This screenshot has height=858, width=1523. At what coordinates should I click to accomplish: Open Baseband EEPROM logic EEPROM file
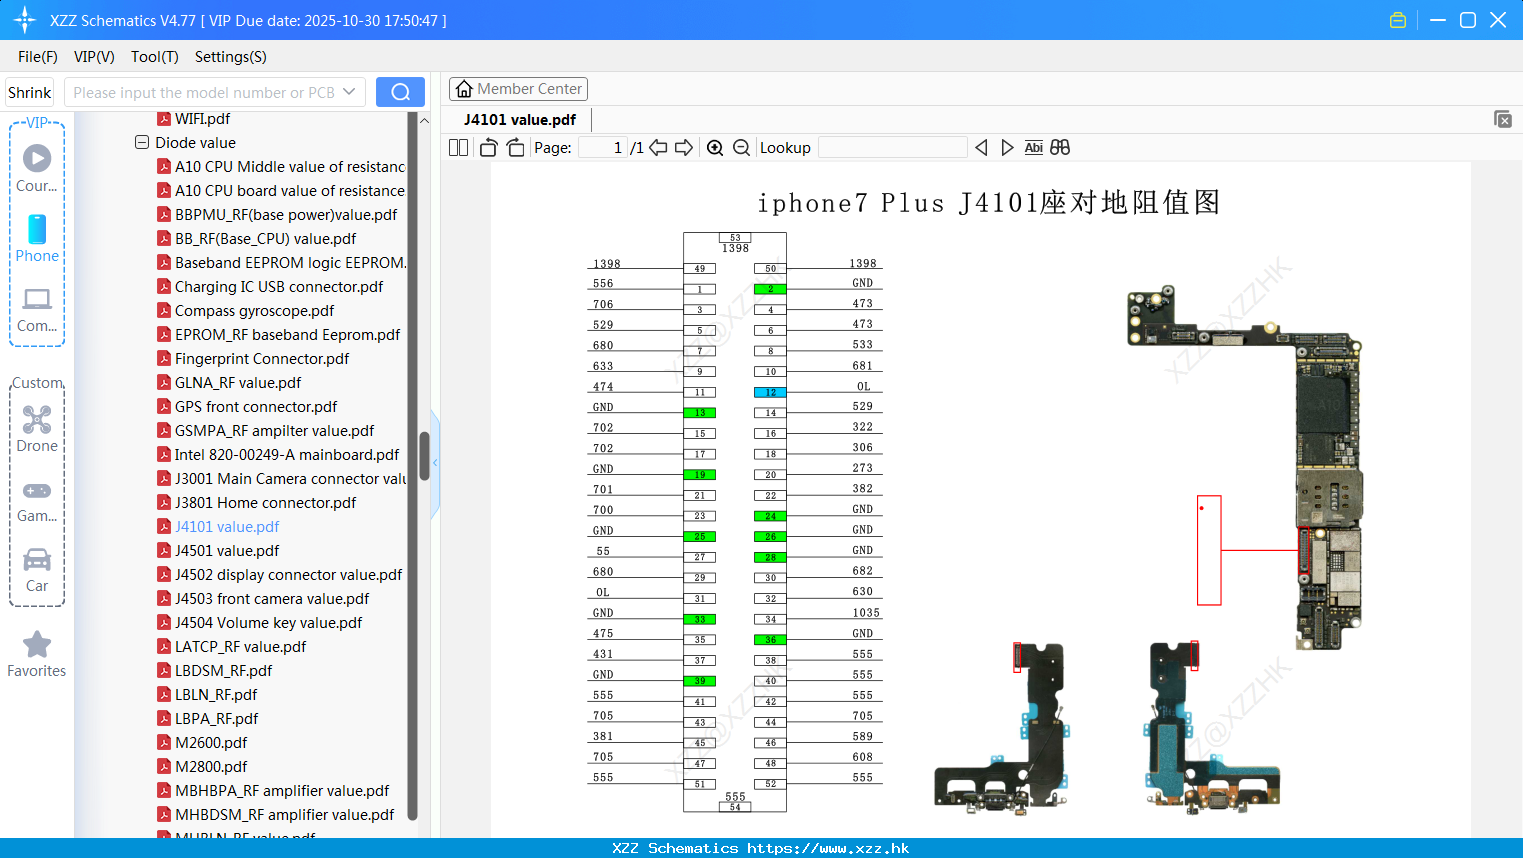(290, 262)
